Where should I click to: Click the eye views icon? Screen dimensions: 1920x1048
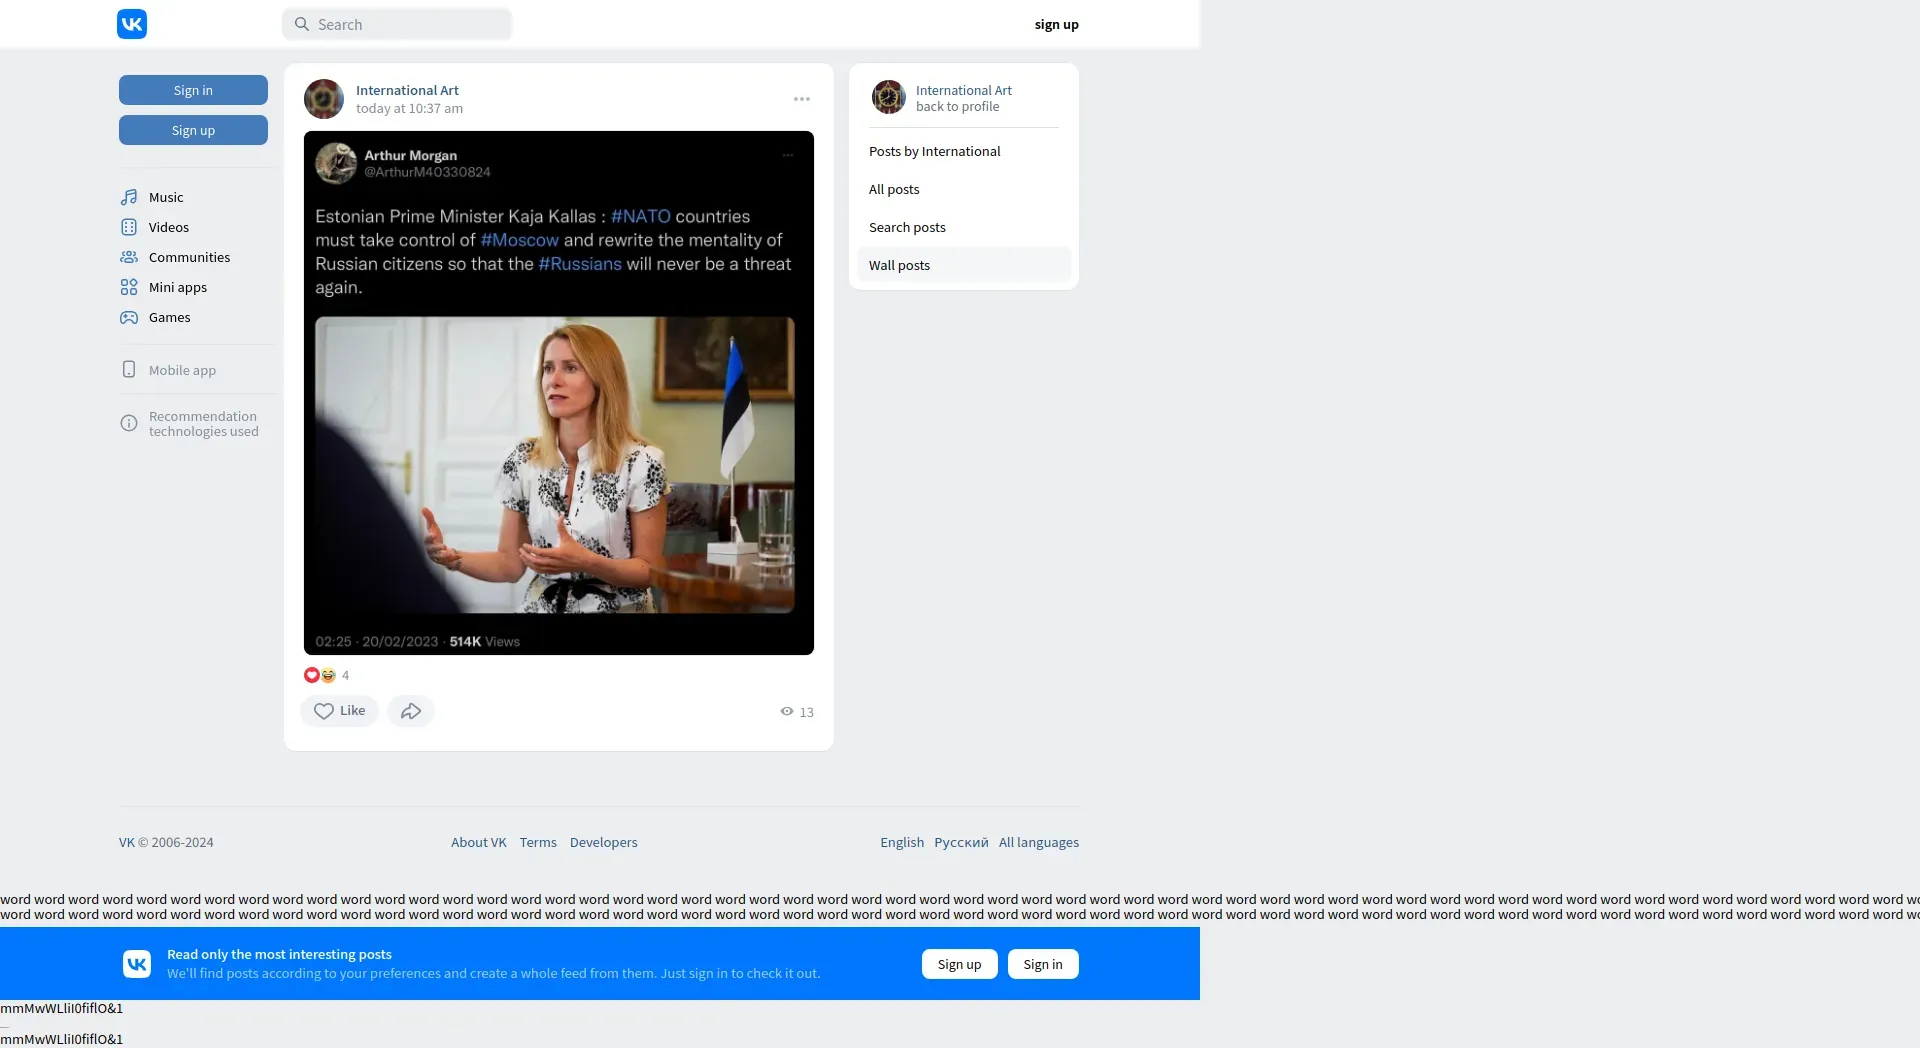tap(787, 712)
